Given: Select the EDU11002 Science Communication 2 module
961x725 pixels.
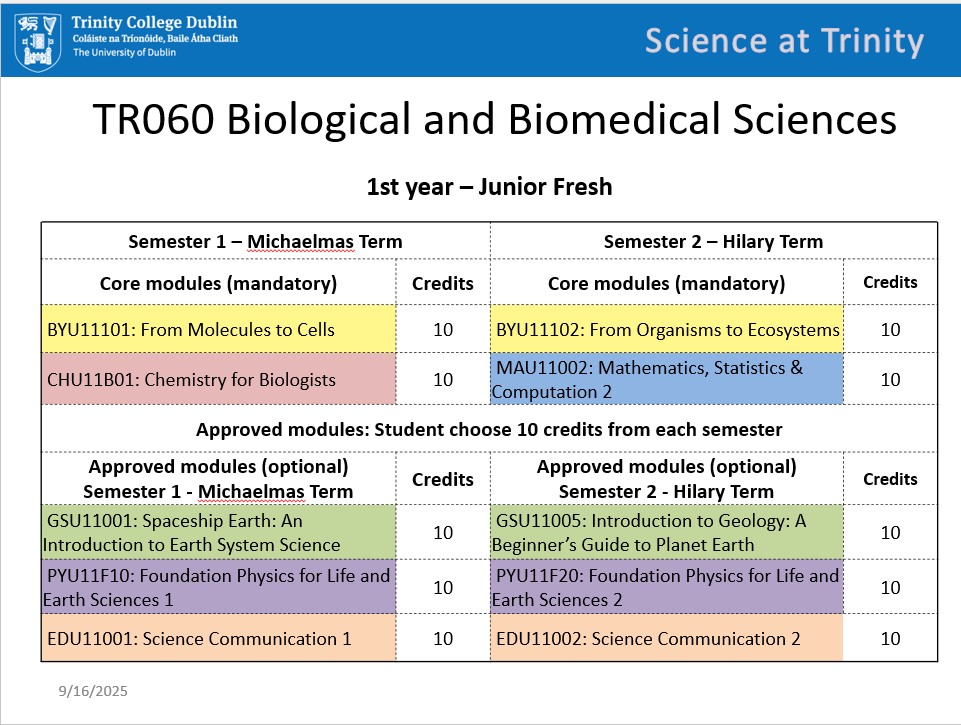Looking at the screenshot, I should click(667, 638).
